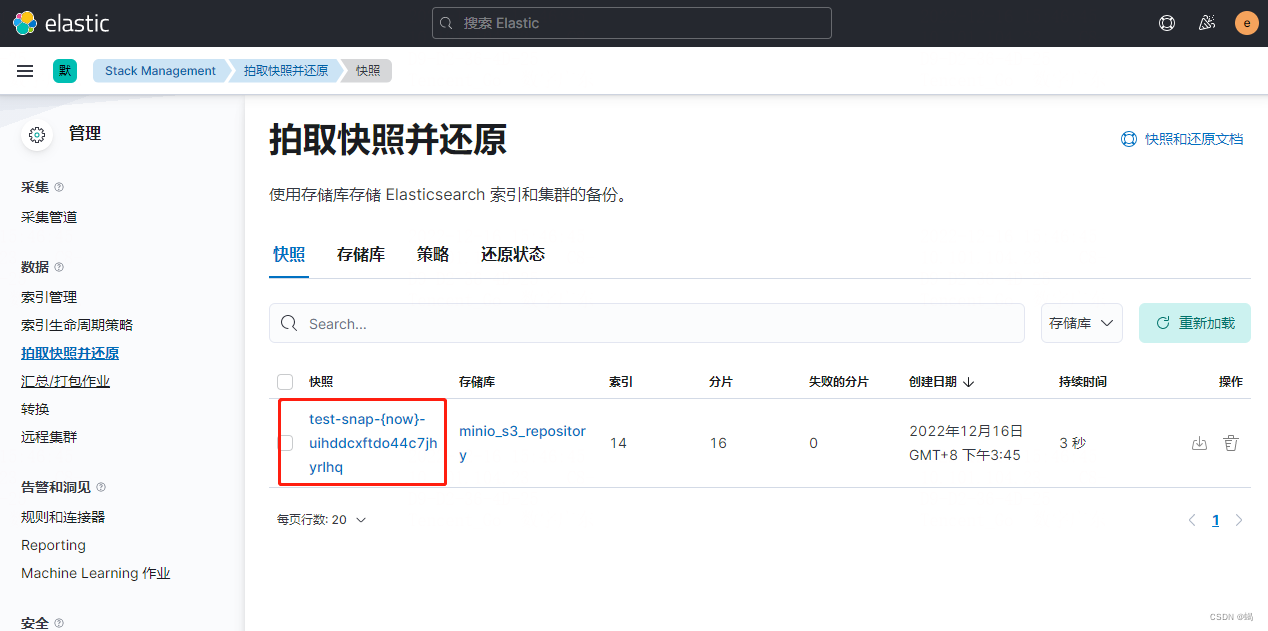1268x631 pixels.
Task: Switch to the 快照 tab
Action: tap(289, 254)
